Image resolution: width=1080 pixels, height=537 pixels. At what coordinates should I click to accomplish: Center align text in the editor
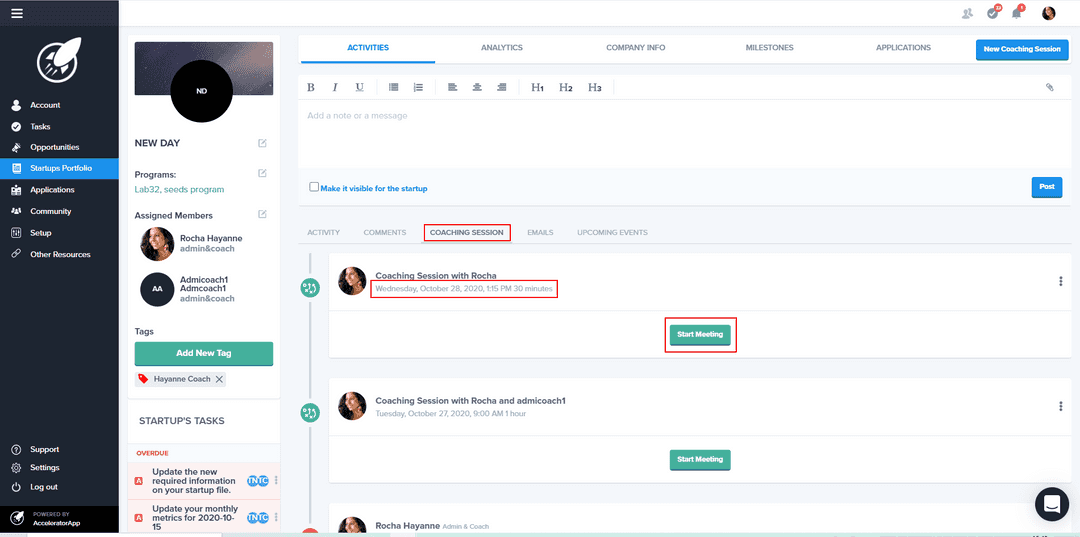tap(477, 87)
